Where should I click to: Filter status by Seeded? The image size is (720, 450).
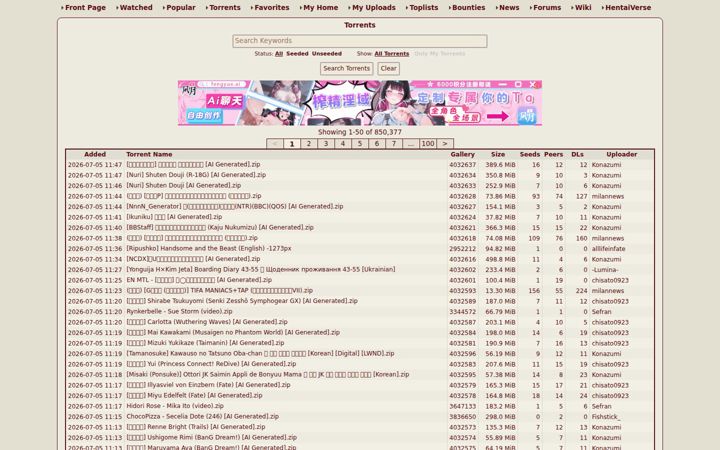(x=297, y=54)
